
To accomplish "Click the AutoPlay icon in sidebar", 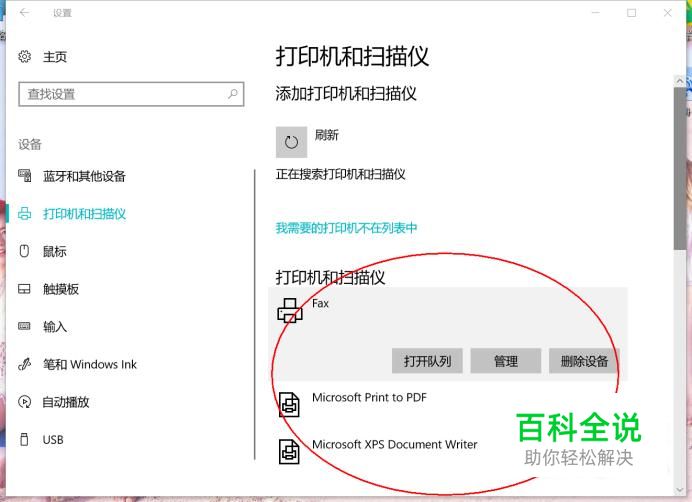I will pos(24,401).
